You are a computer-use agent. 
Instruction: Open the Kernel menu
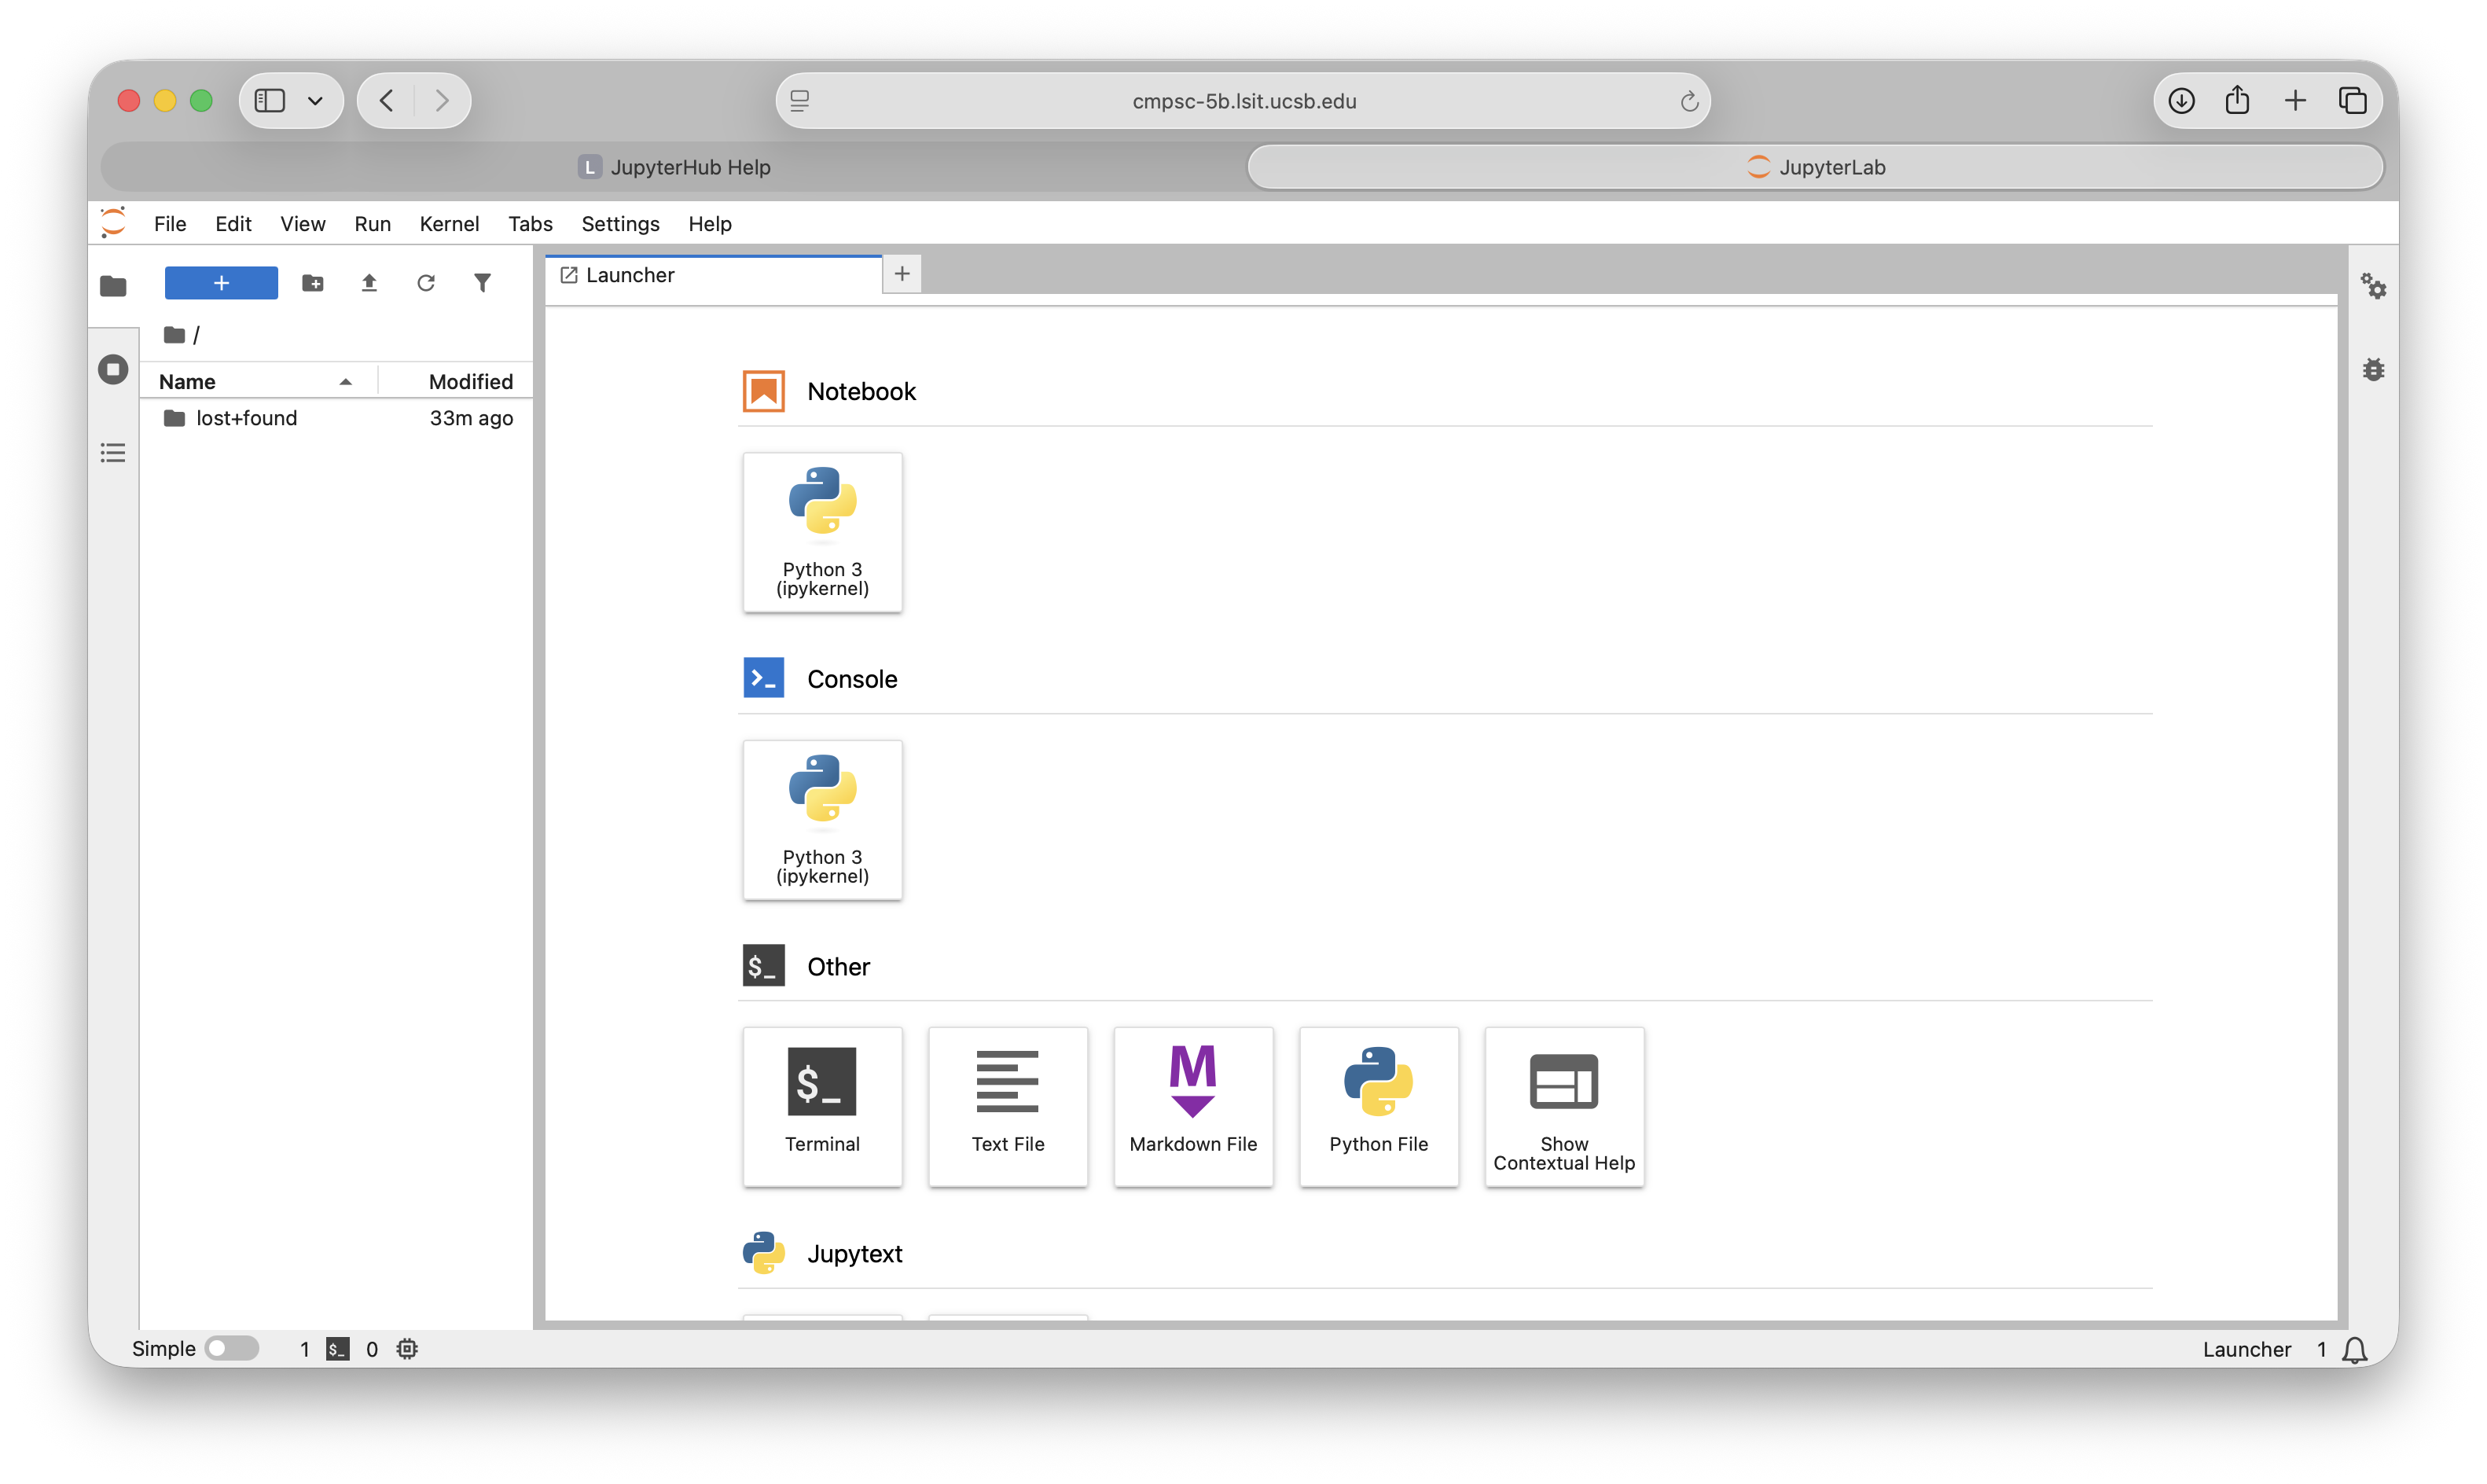click(449, 224)
